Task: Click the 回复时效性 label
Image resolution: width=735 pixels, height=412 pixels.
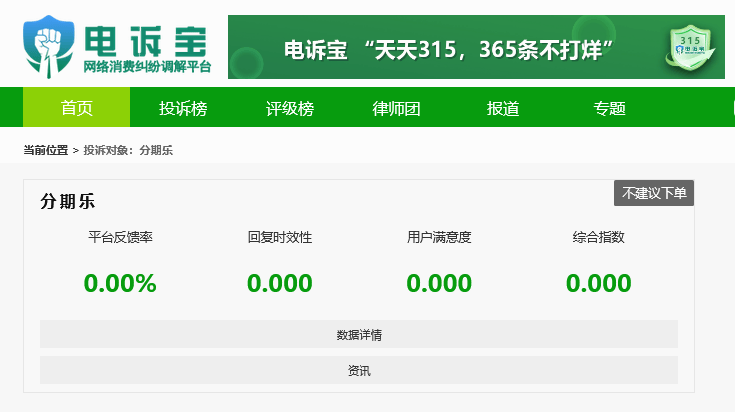Action: 280,237
